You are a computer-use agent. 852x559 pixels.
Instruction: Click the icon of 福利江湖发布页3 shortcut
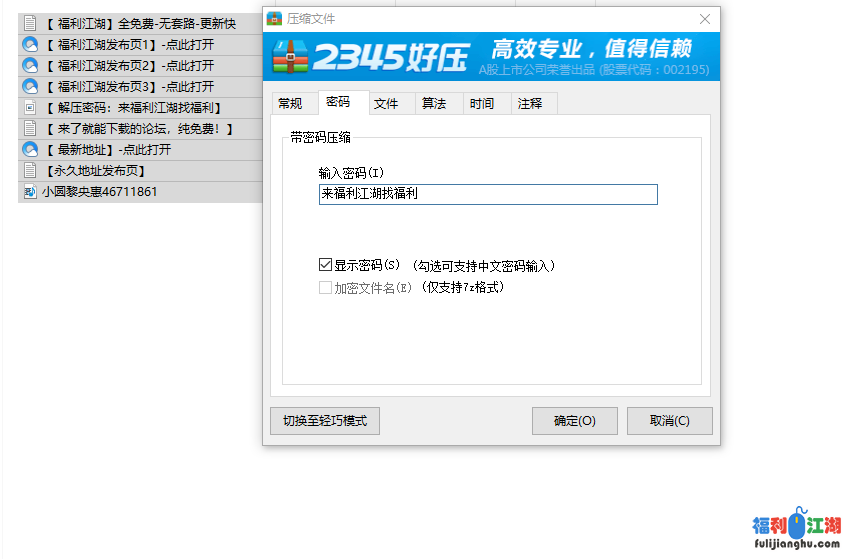coord(30,86)
